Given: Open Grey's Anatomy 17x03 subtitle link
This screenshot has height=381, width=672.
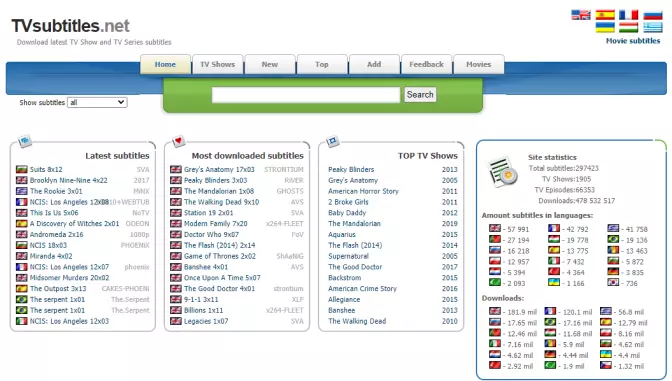Looking at the screenshot, I should click(x=219, y=169).
